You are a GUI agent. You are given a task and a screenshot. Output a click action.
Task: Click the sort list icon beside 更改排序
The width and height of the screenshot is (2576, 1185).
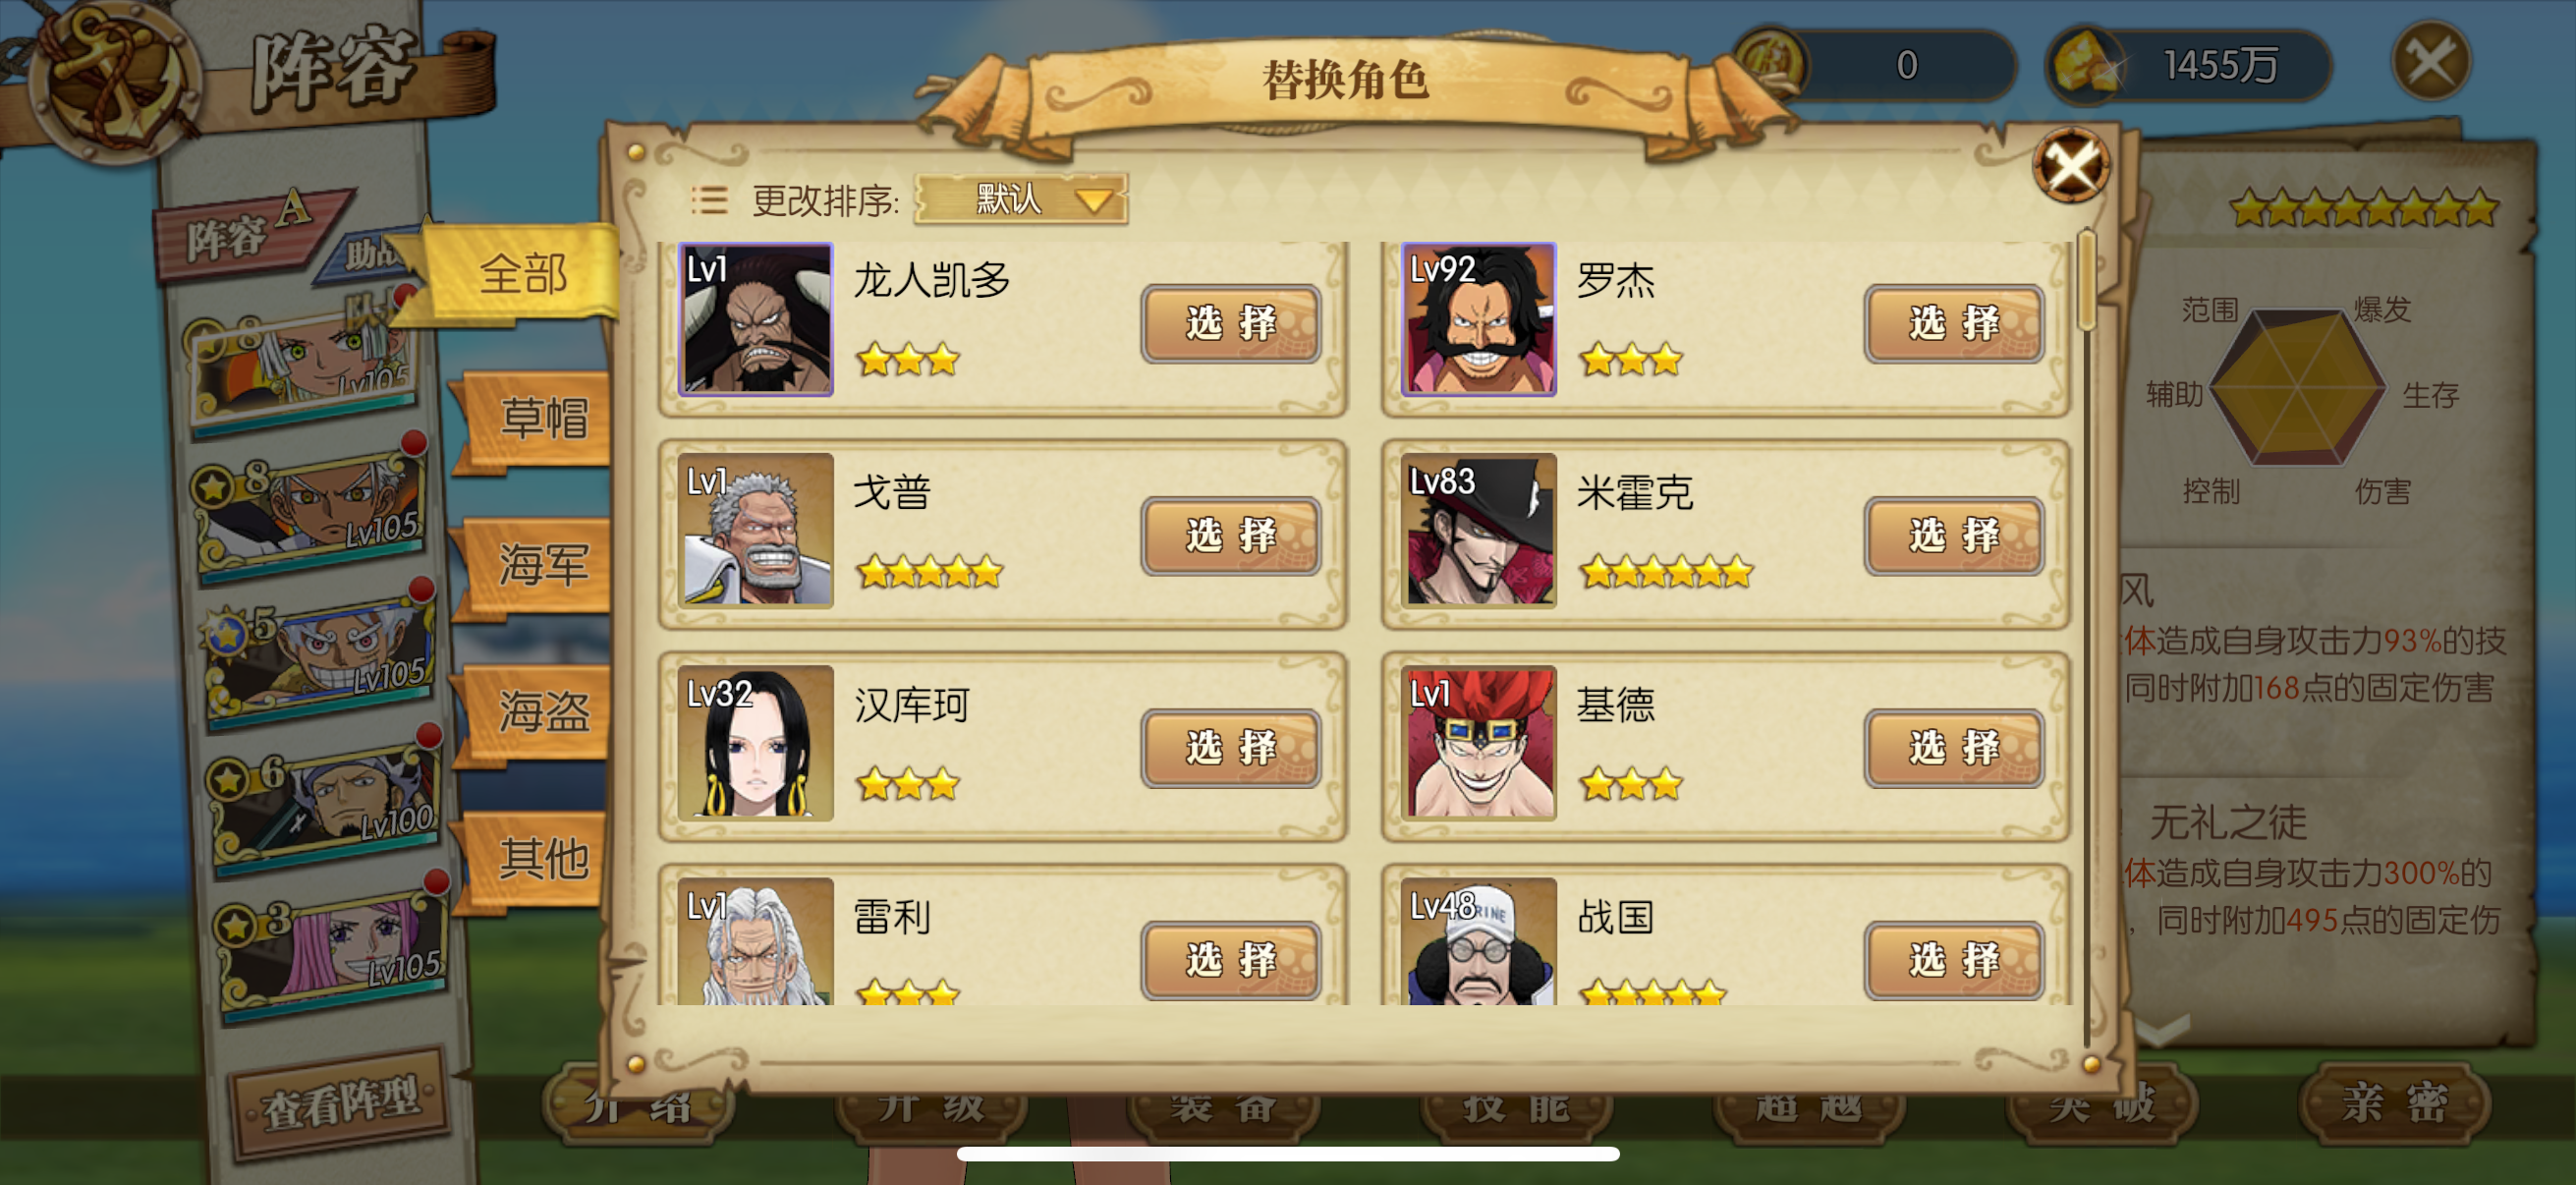(709, 200)
